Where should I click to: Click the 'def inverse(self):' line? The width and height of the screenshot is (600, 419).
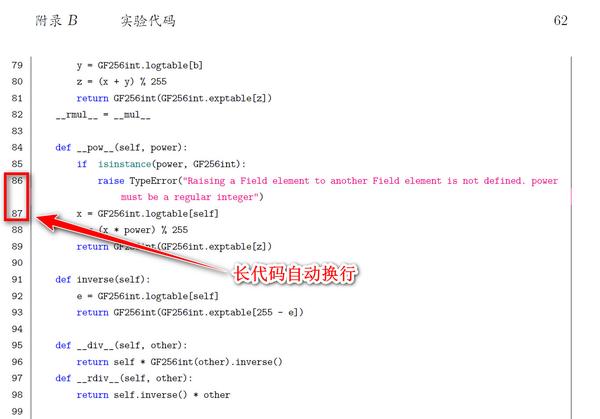103,279
